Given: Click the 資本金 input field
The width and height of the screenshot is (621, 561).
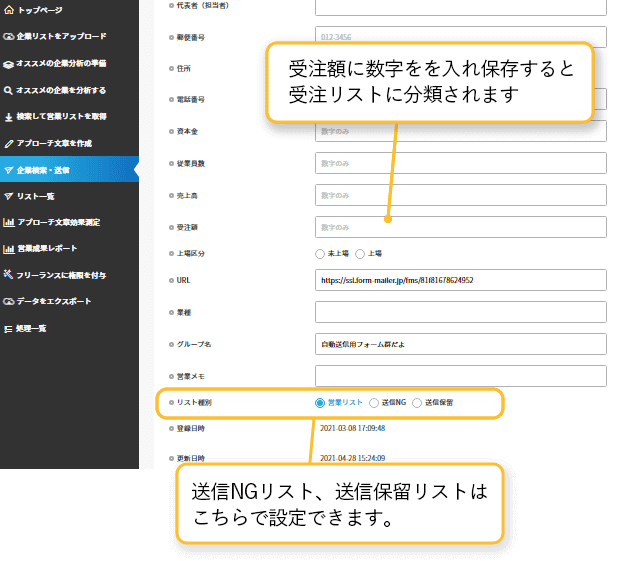Looking at the screenshot, I should [461, 132].
